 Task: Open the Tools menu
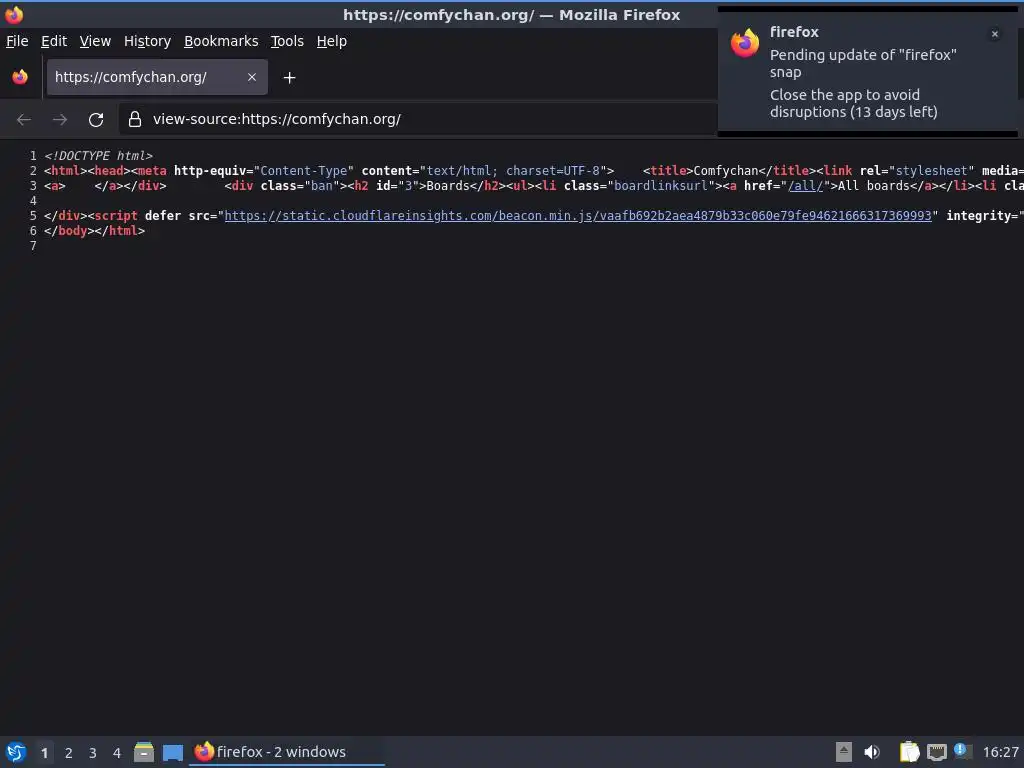287,41
